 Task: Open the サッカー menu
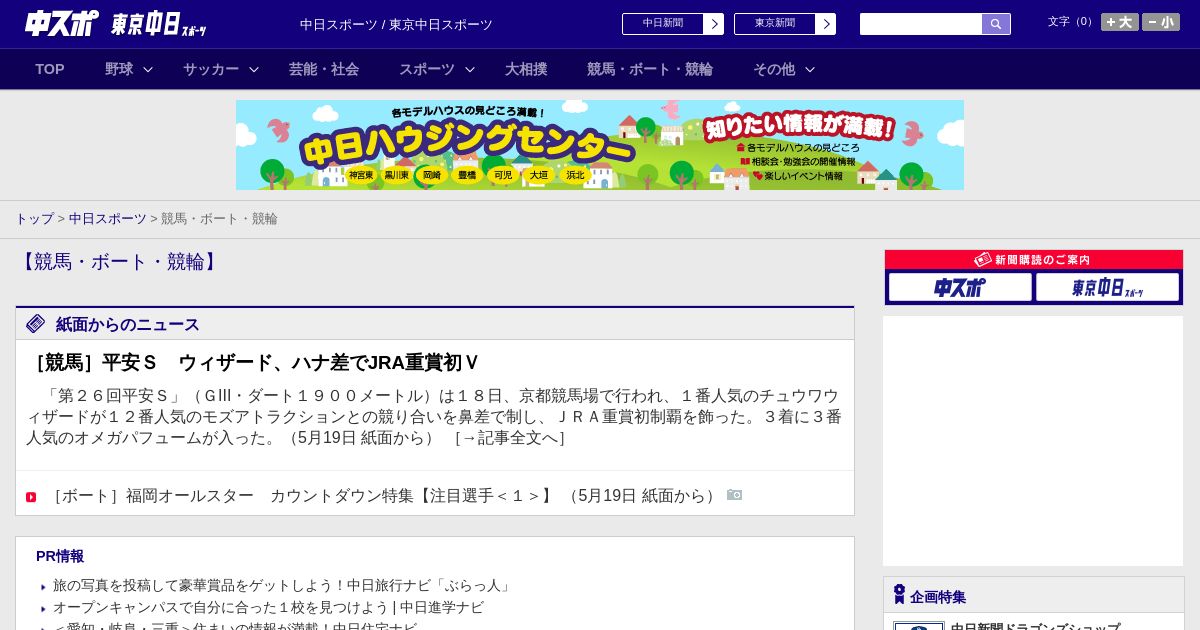point(211,69)
